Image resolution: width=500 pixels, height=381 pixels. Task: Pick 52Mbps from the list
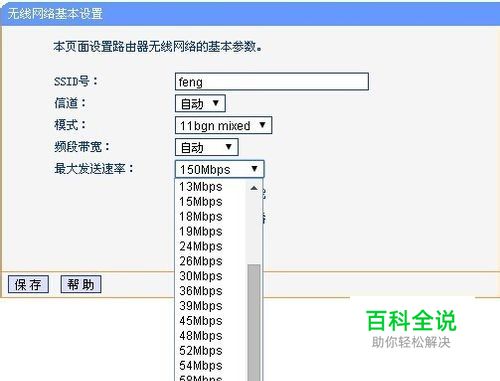[x=211, y=351]
